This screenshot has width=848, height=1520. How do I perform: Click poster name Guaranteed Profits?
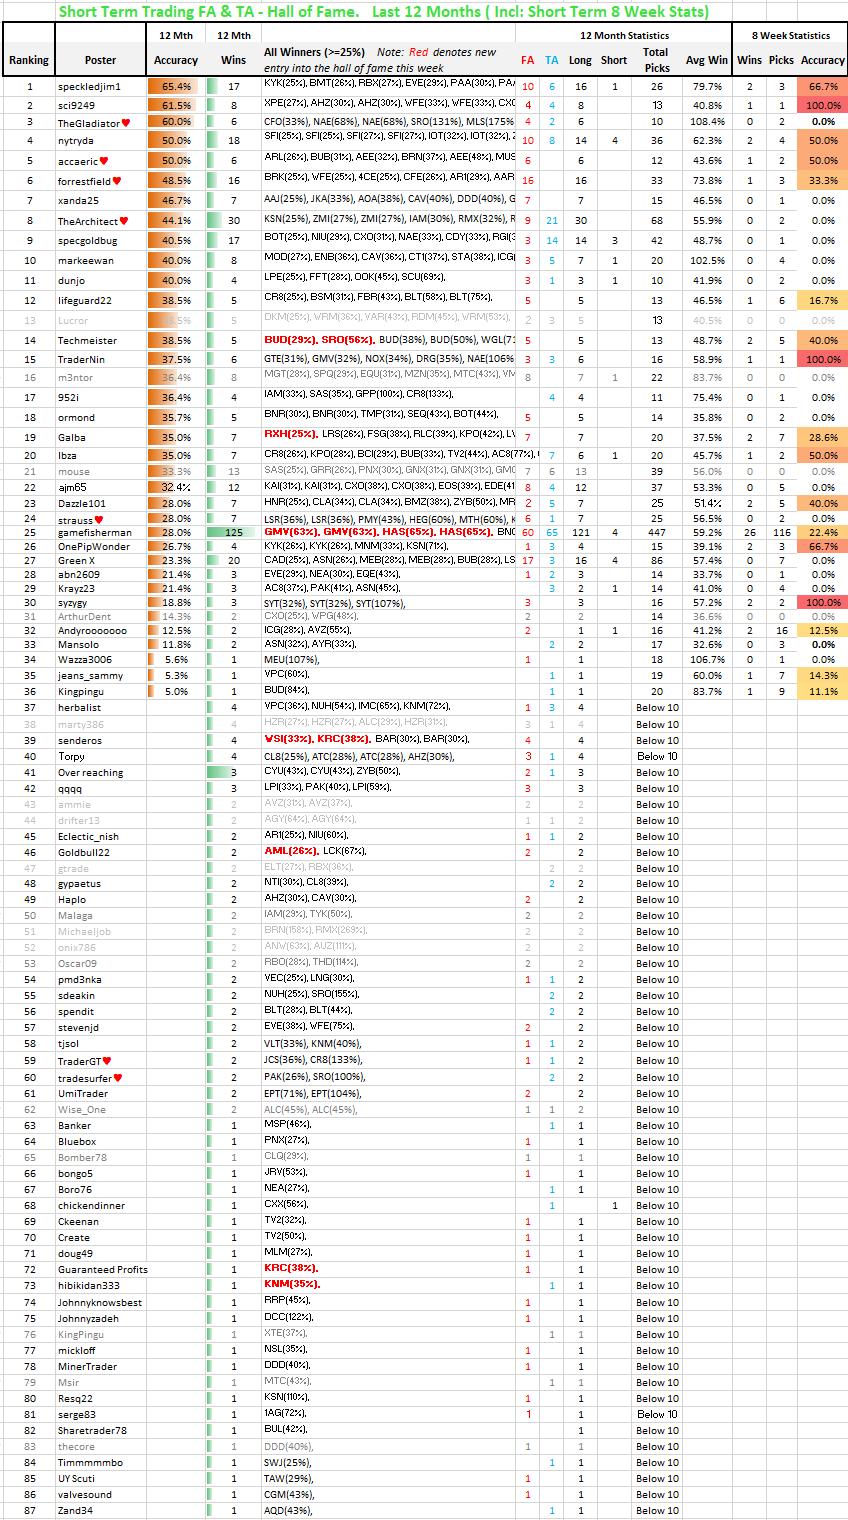(x=103, y=1270)
